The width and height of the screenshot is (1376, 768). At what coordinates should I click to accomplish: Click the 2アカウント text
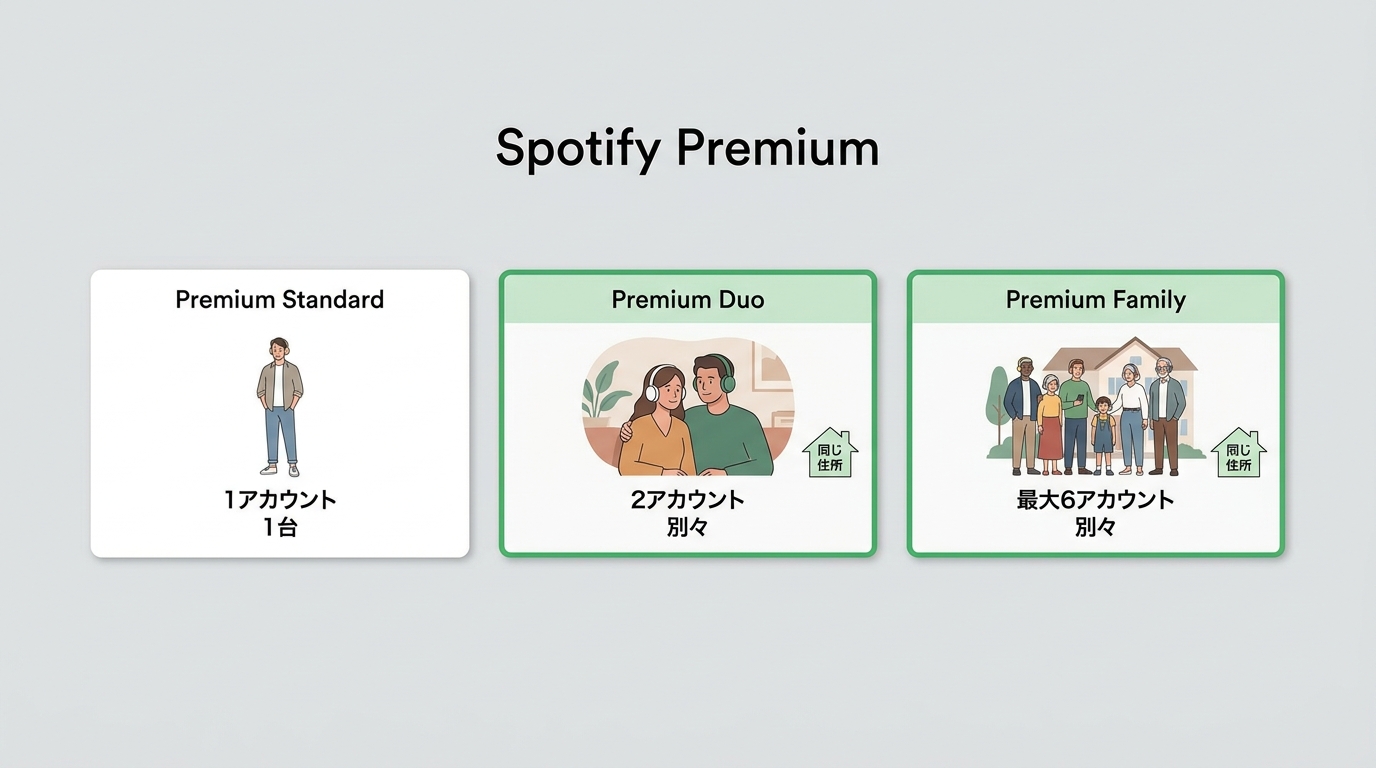(688, 499)
